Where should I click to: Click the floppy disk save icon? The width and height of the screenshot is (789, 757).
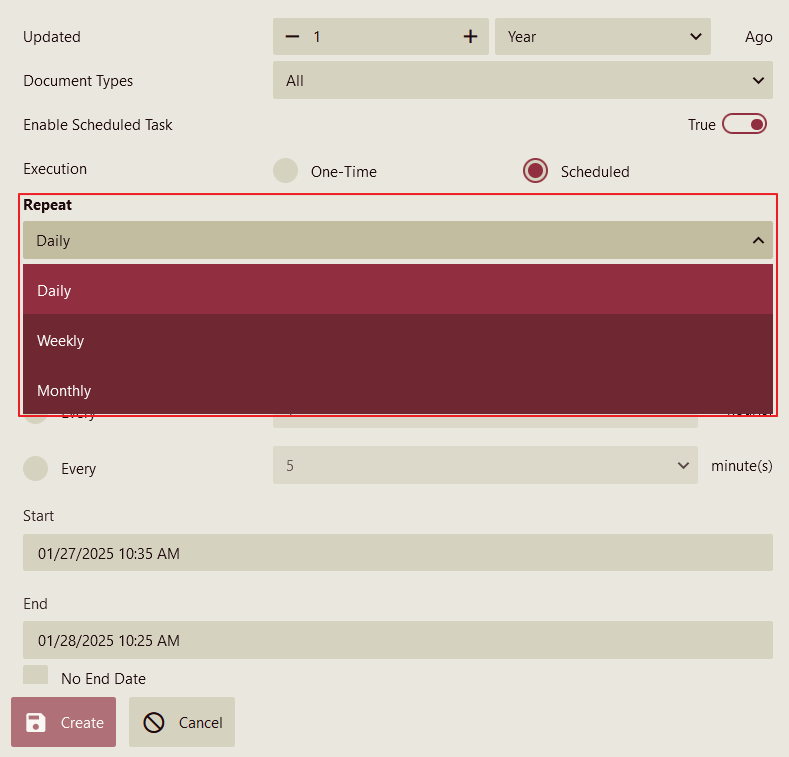coord(36,722)
